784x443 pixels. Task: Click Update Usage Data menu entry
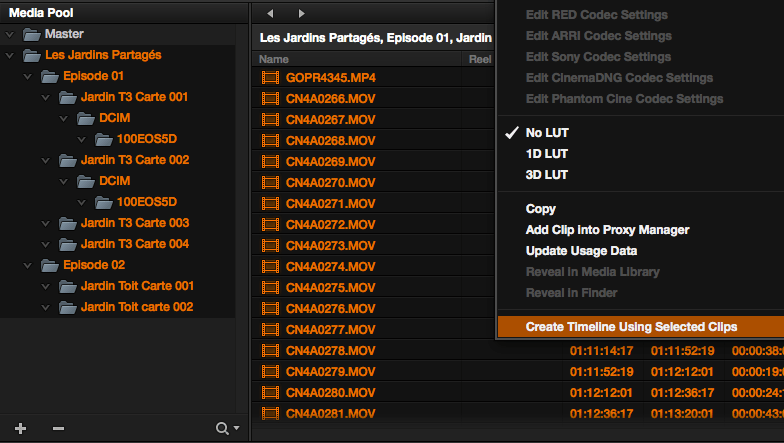click(x=581, y=251)
